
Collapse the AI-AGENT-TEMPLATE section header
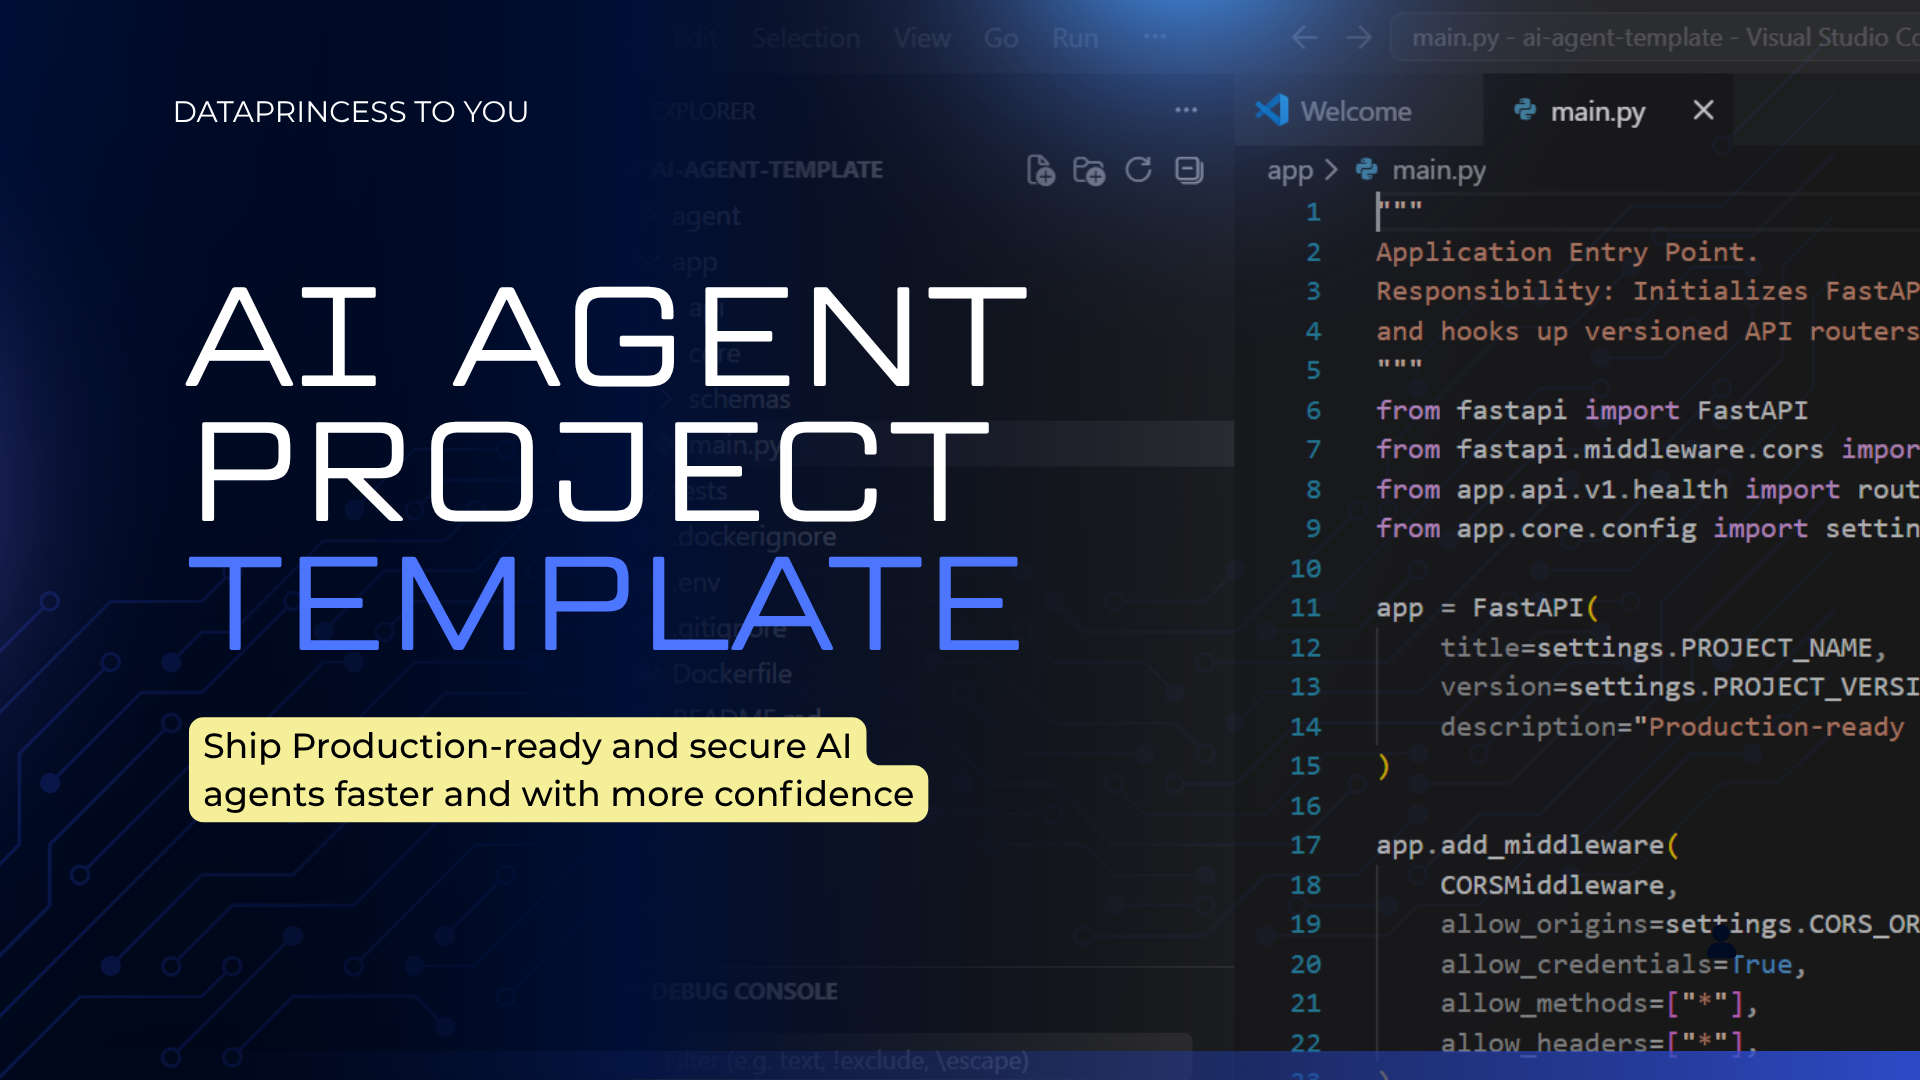[767, 170]
